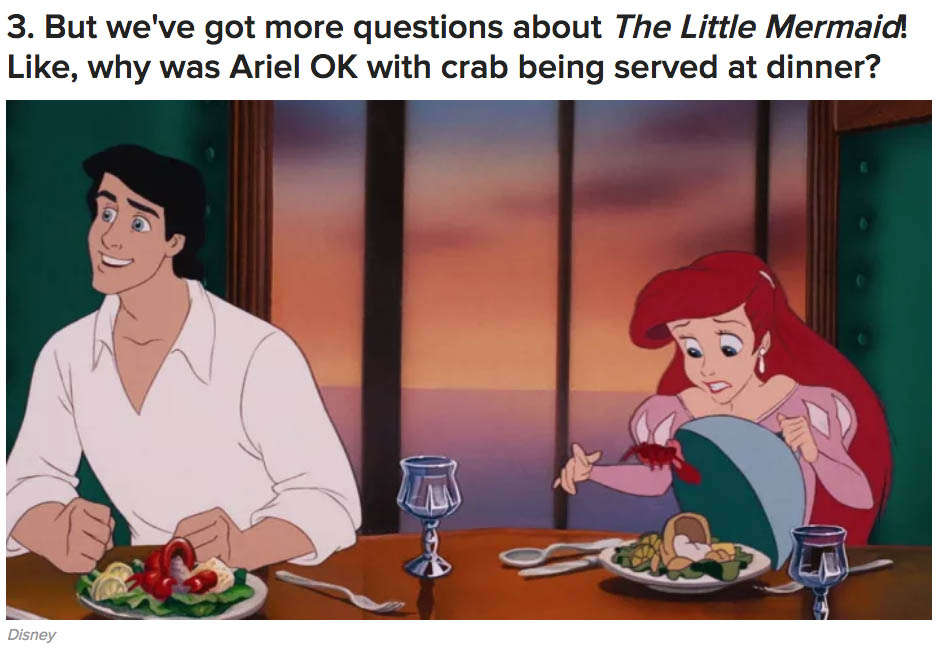Click the fork lying beside Eric's plate
936x654 pixels.
point(339,591)
